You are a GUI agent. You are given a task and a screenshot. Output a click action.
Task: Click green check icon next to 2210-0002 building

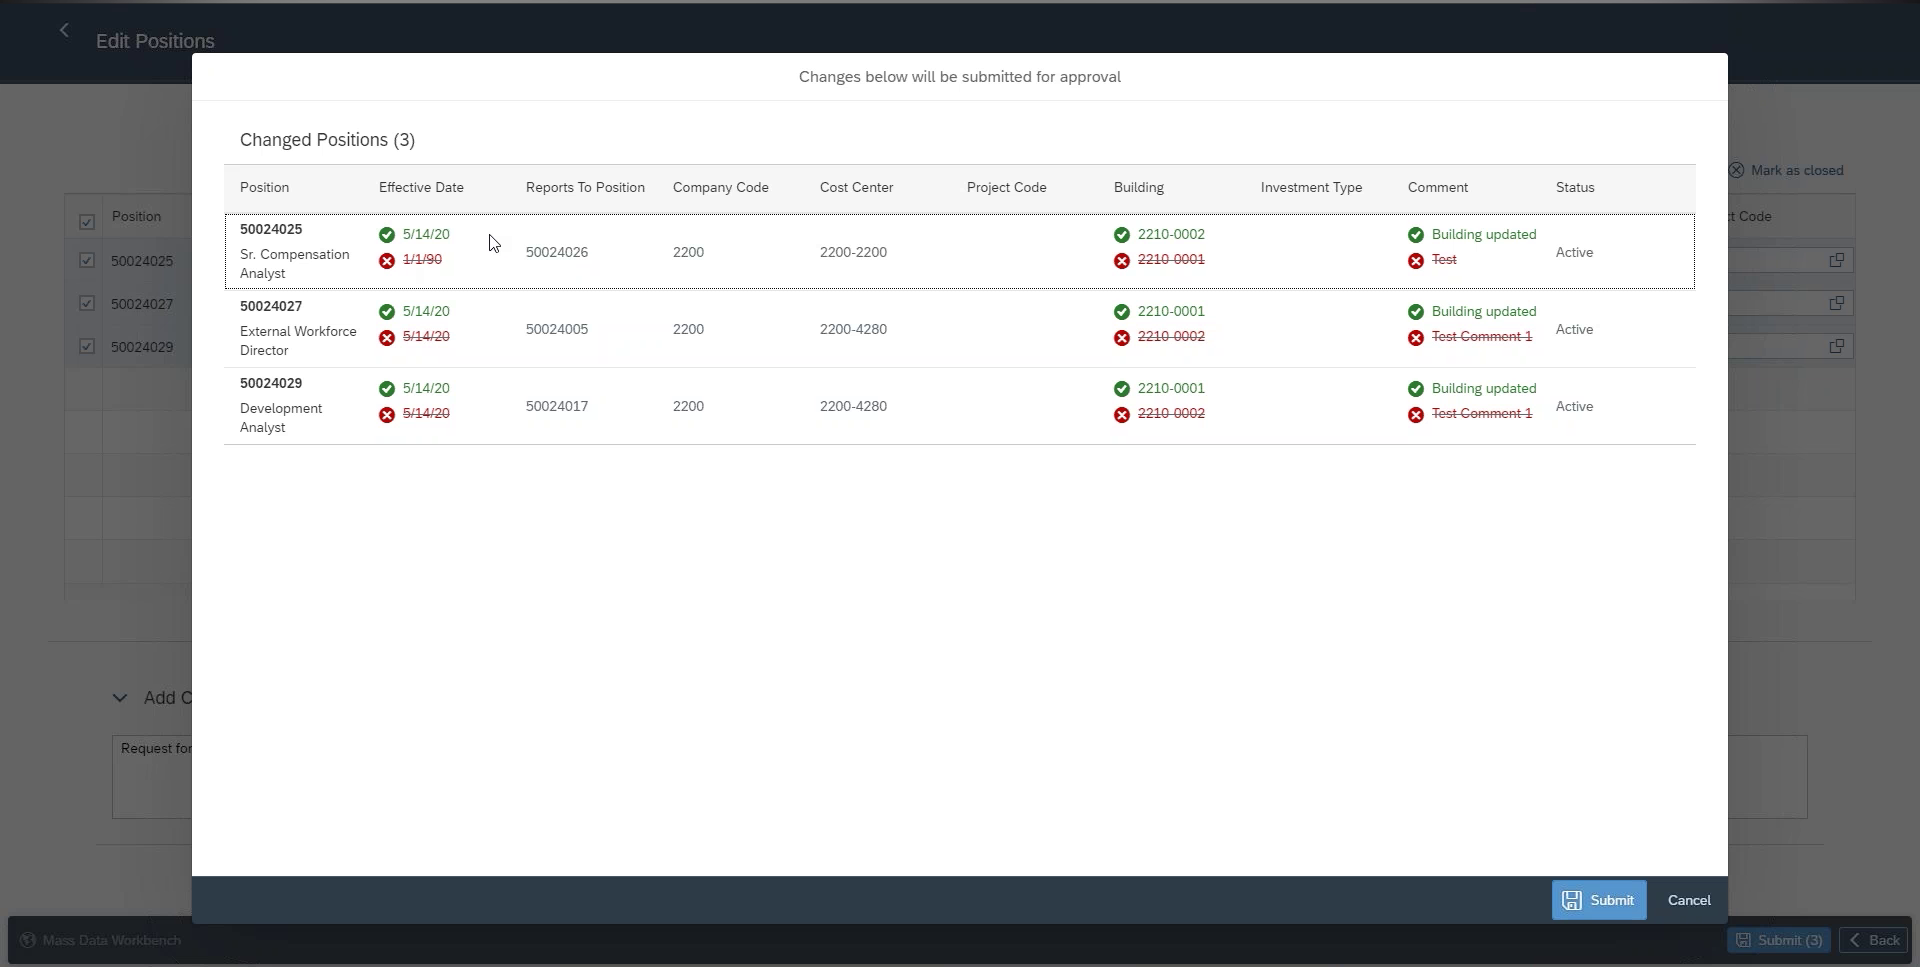tap(1121, 235)
